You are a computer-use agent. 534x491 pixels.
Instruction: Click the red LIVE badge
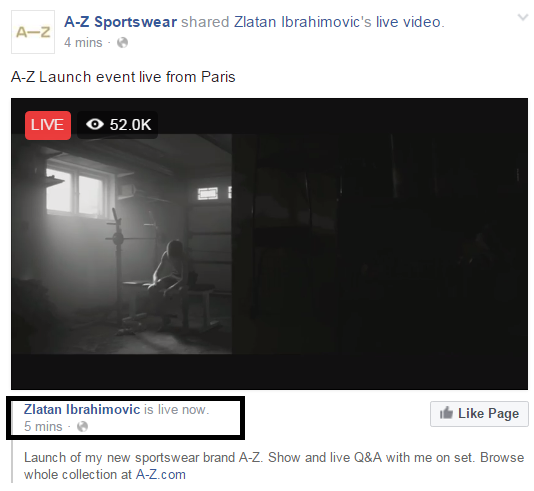click(48, 125)
